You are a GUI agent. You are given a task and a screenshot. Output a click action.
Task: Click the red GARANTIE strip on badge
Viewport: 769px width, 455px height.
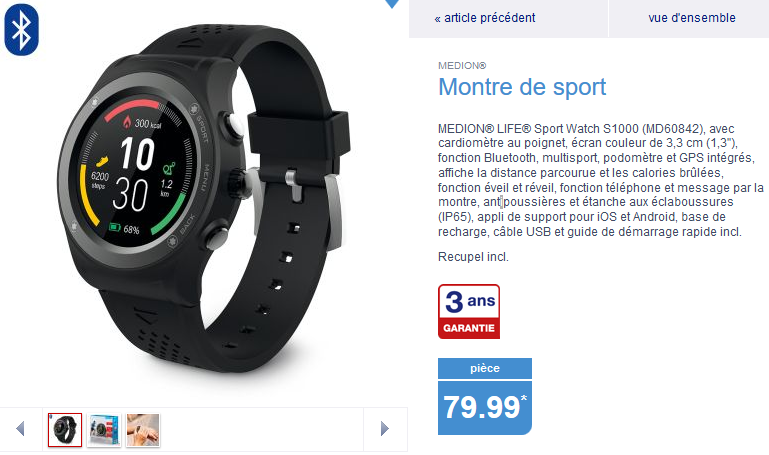tap(469, 328)
